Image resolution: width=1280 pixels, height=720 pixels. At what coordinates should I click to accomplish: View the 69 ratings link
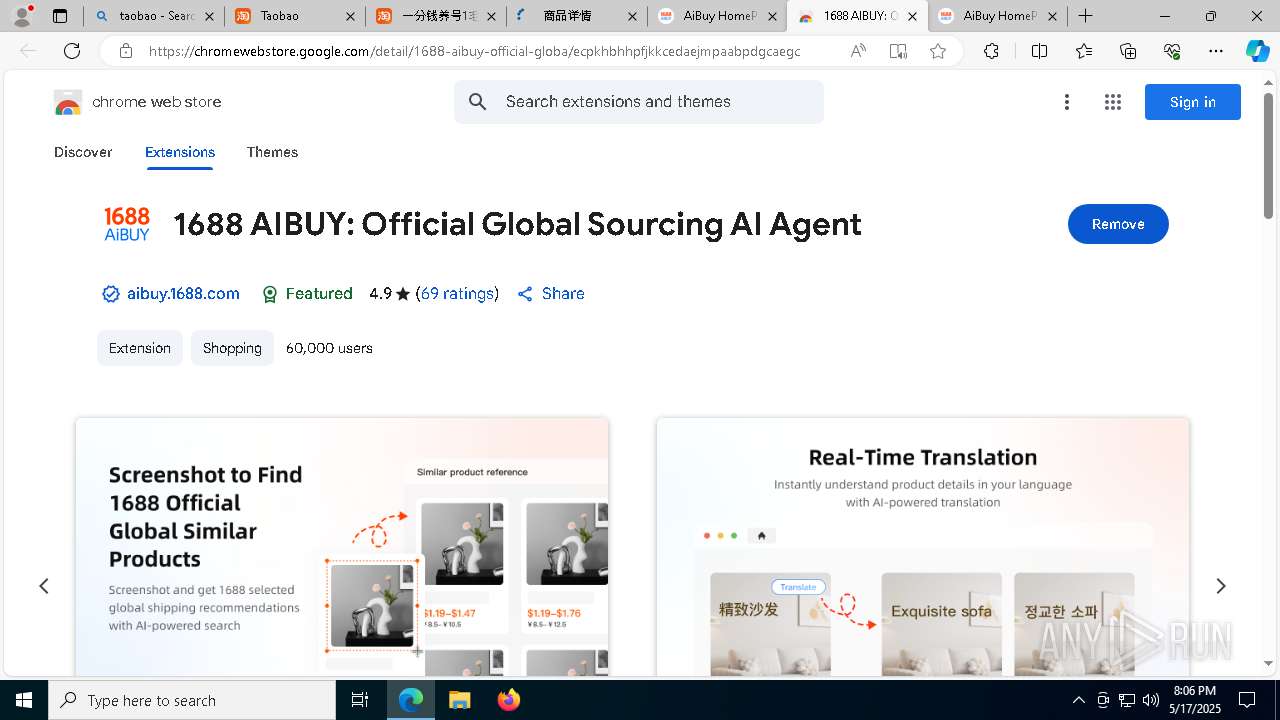coord(458,294)
